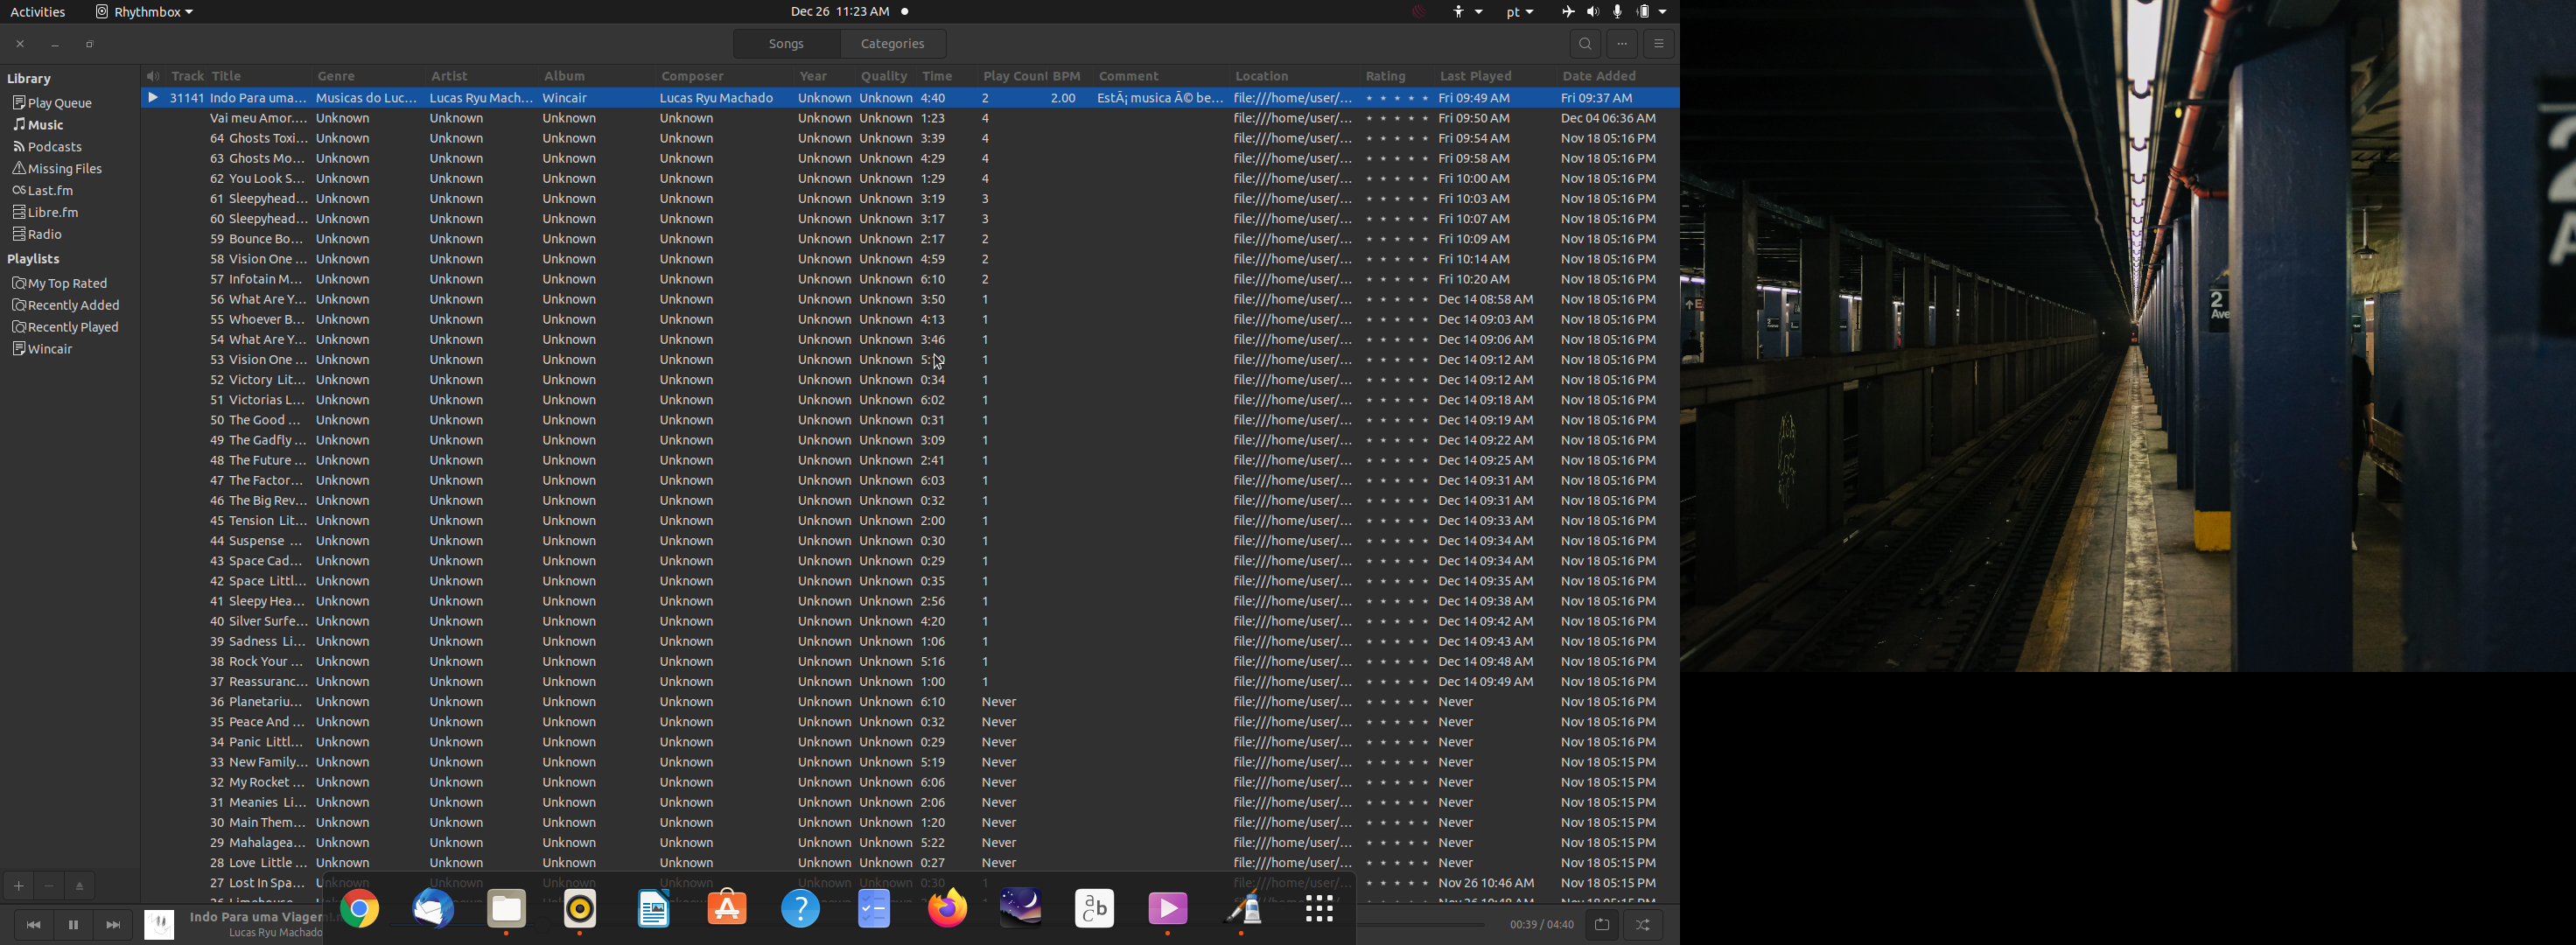Image resolution: width=2576 pixels, height=945 pixels.
Task: Add new playlist with plus button
Action: [x=18, y=886]
